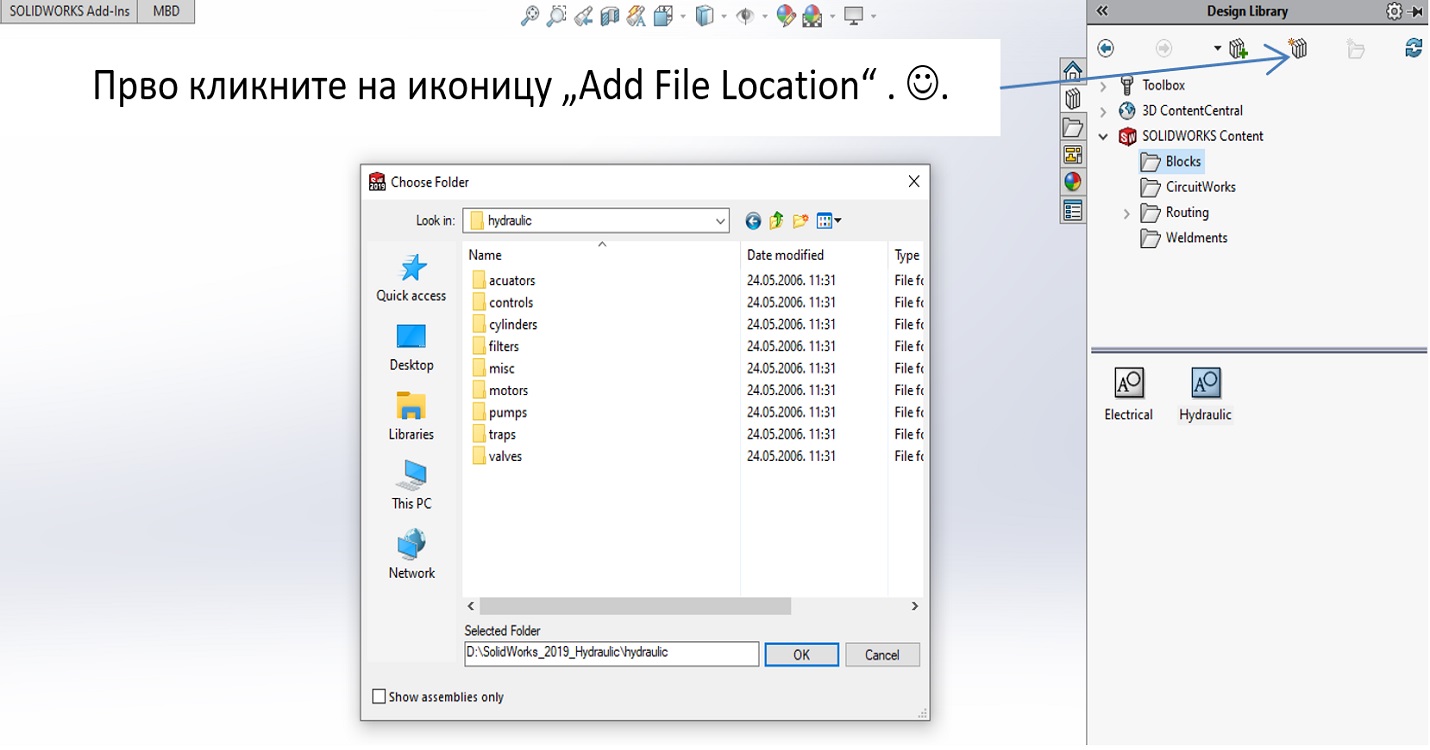The image size is (1430, 750).
Task: Refresh the Design Library
Action: coord(1413,48)
